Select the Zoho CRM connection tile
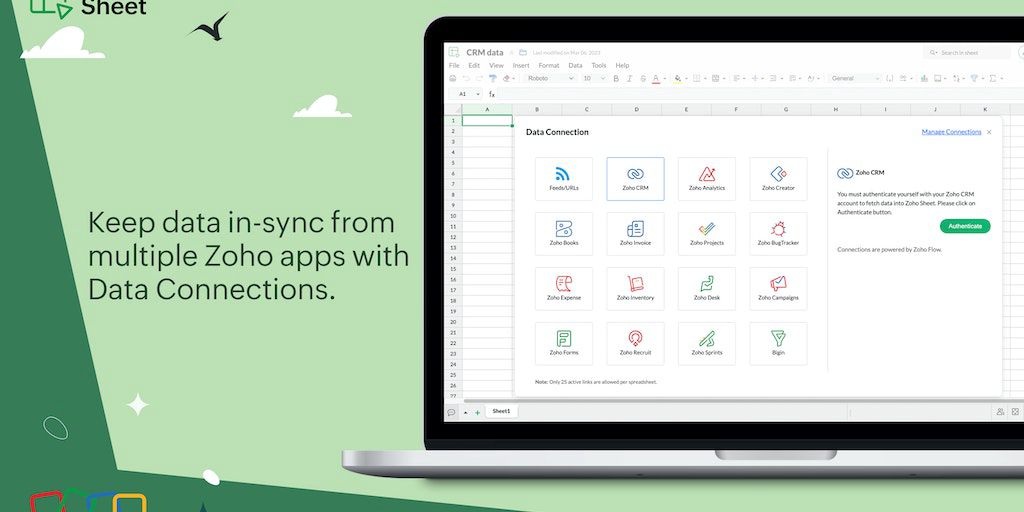Image resolution: width=1024 pixels, height=512 pixels. 635,178
